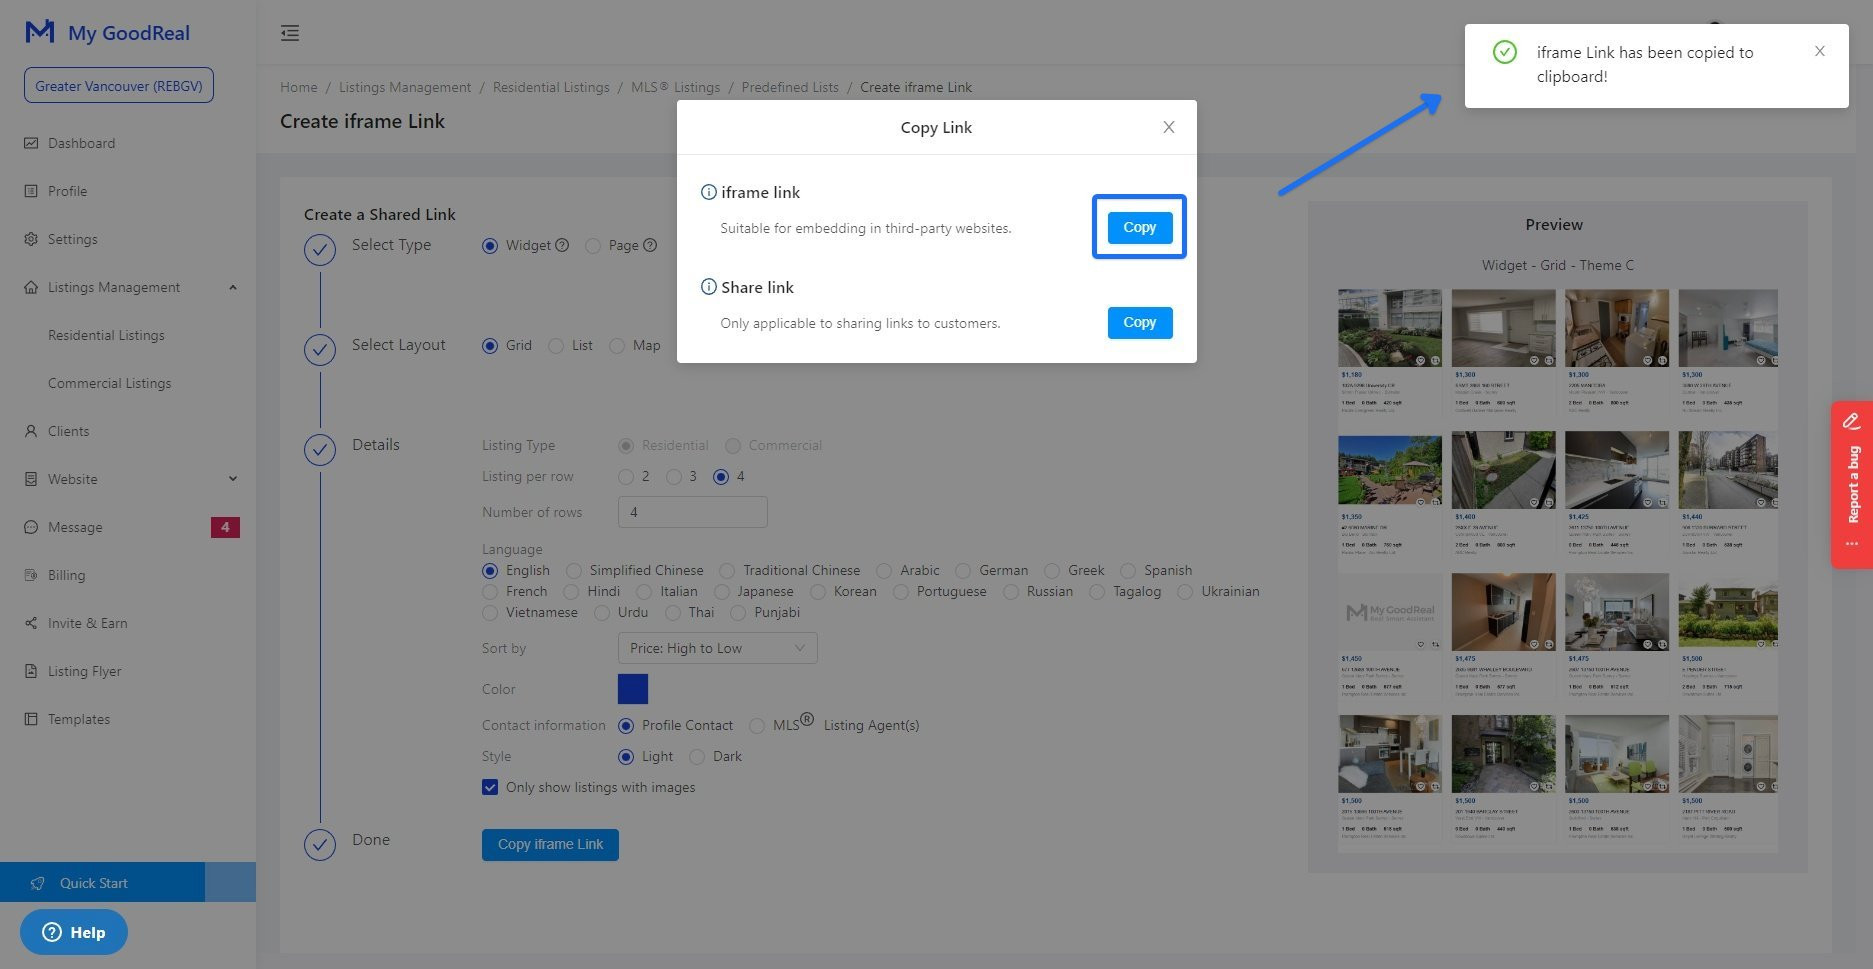Screen dimensions: 1873x969
Task: Collapse the Listings Management menu
Action: tap(233, 287)
